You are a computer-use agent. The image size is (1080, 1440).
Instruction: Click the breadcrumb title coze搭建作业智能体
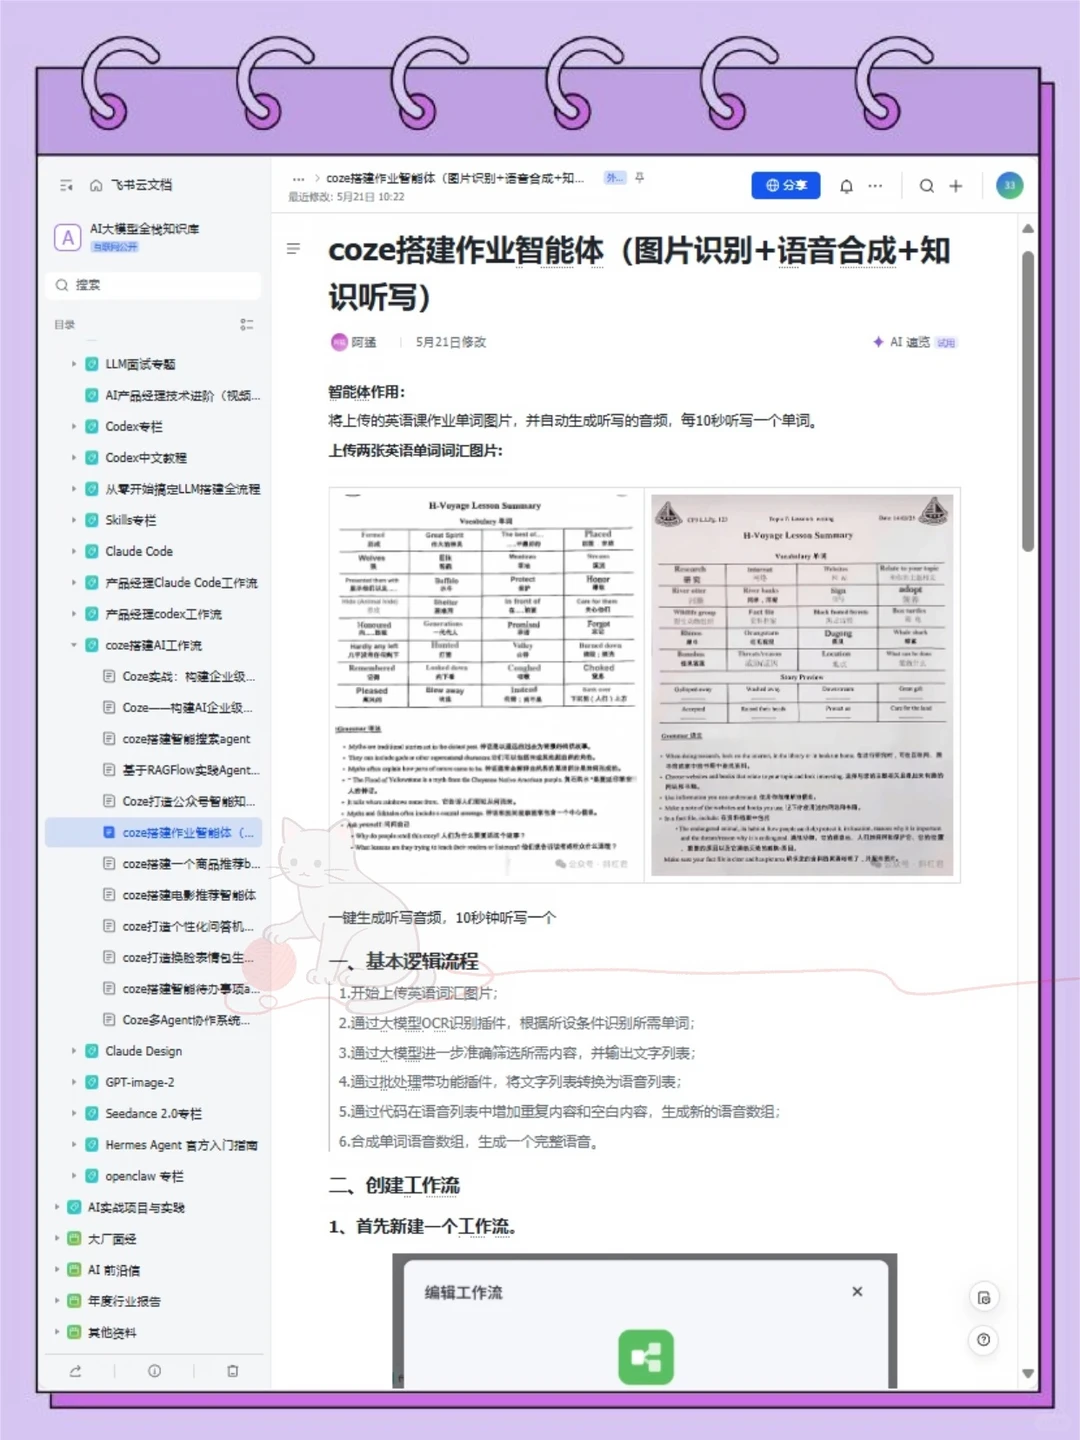click(x=455, y=178)
